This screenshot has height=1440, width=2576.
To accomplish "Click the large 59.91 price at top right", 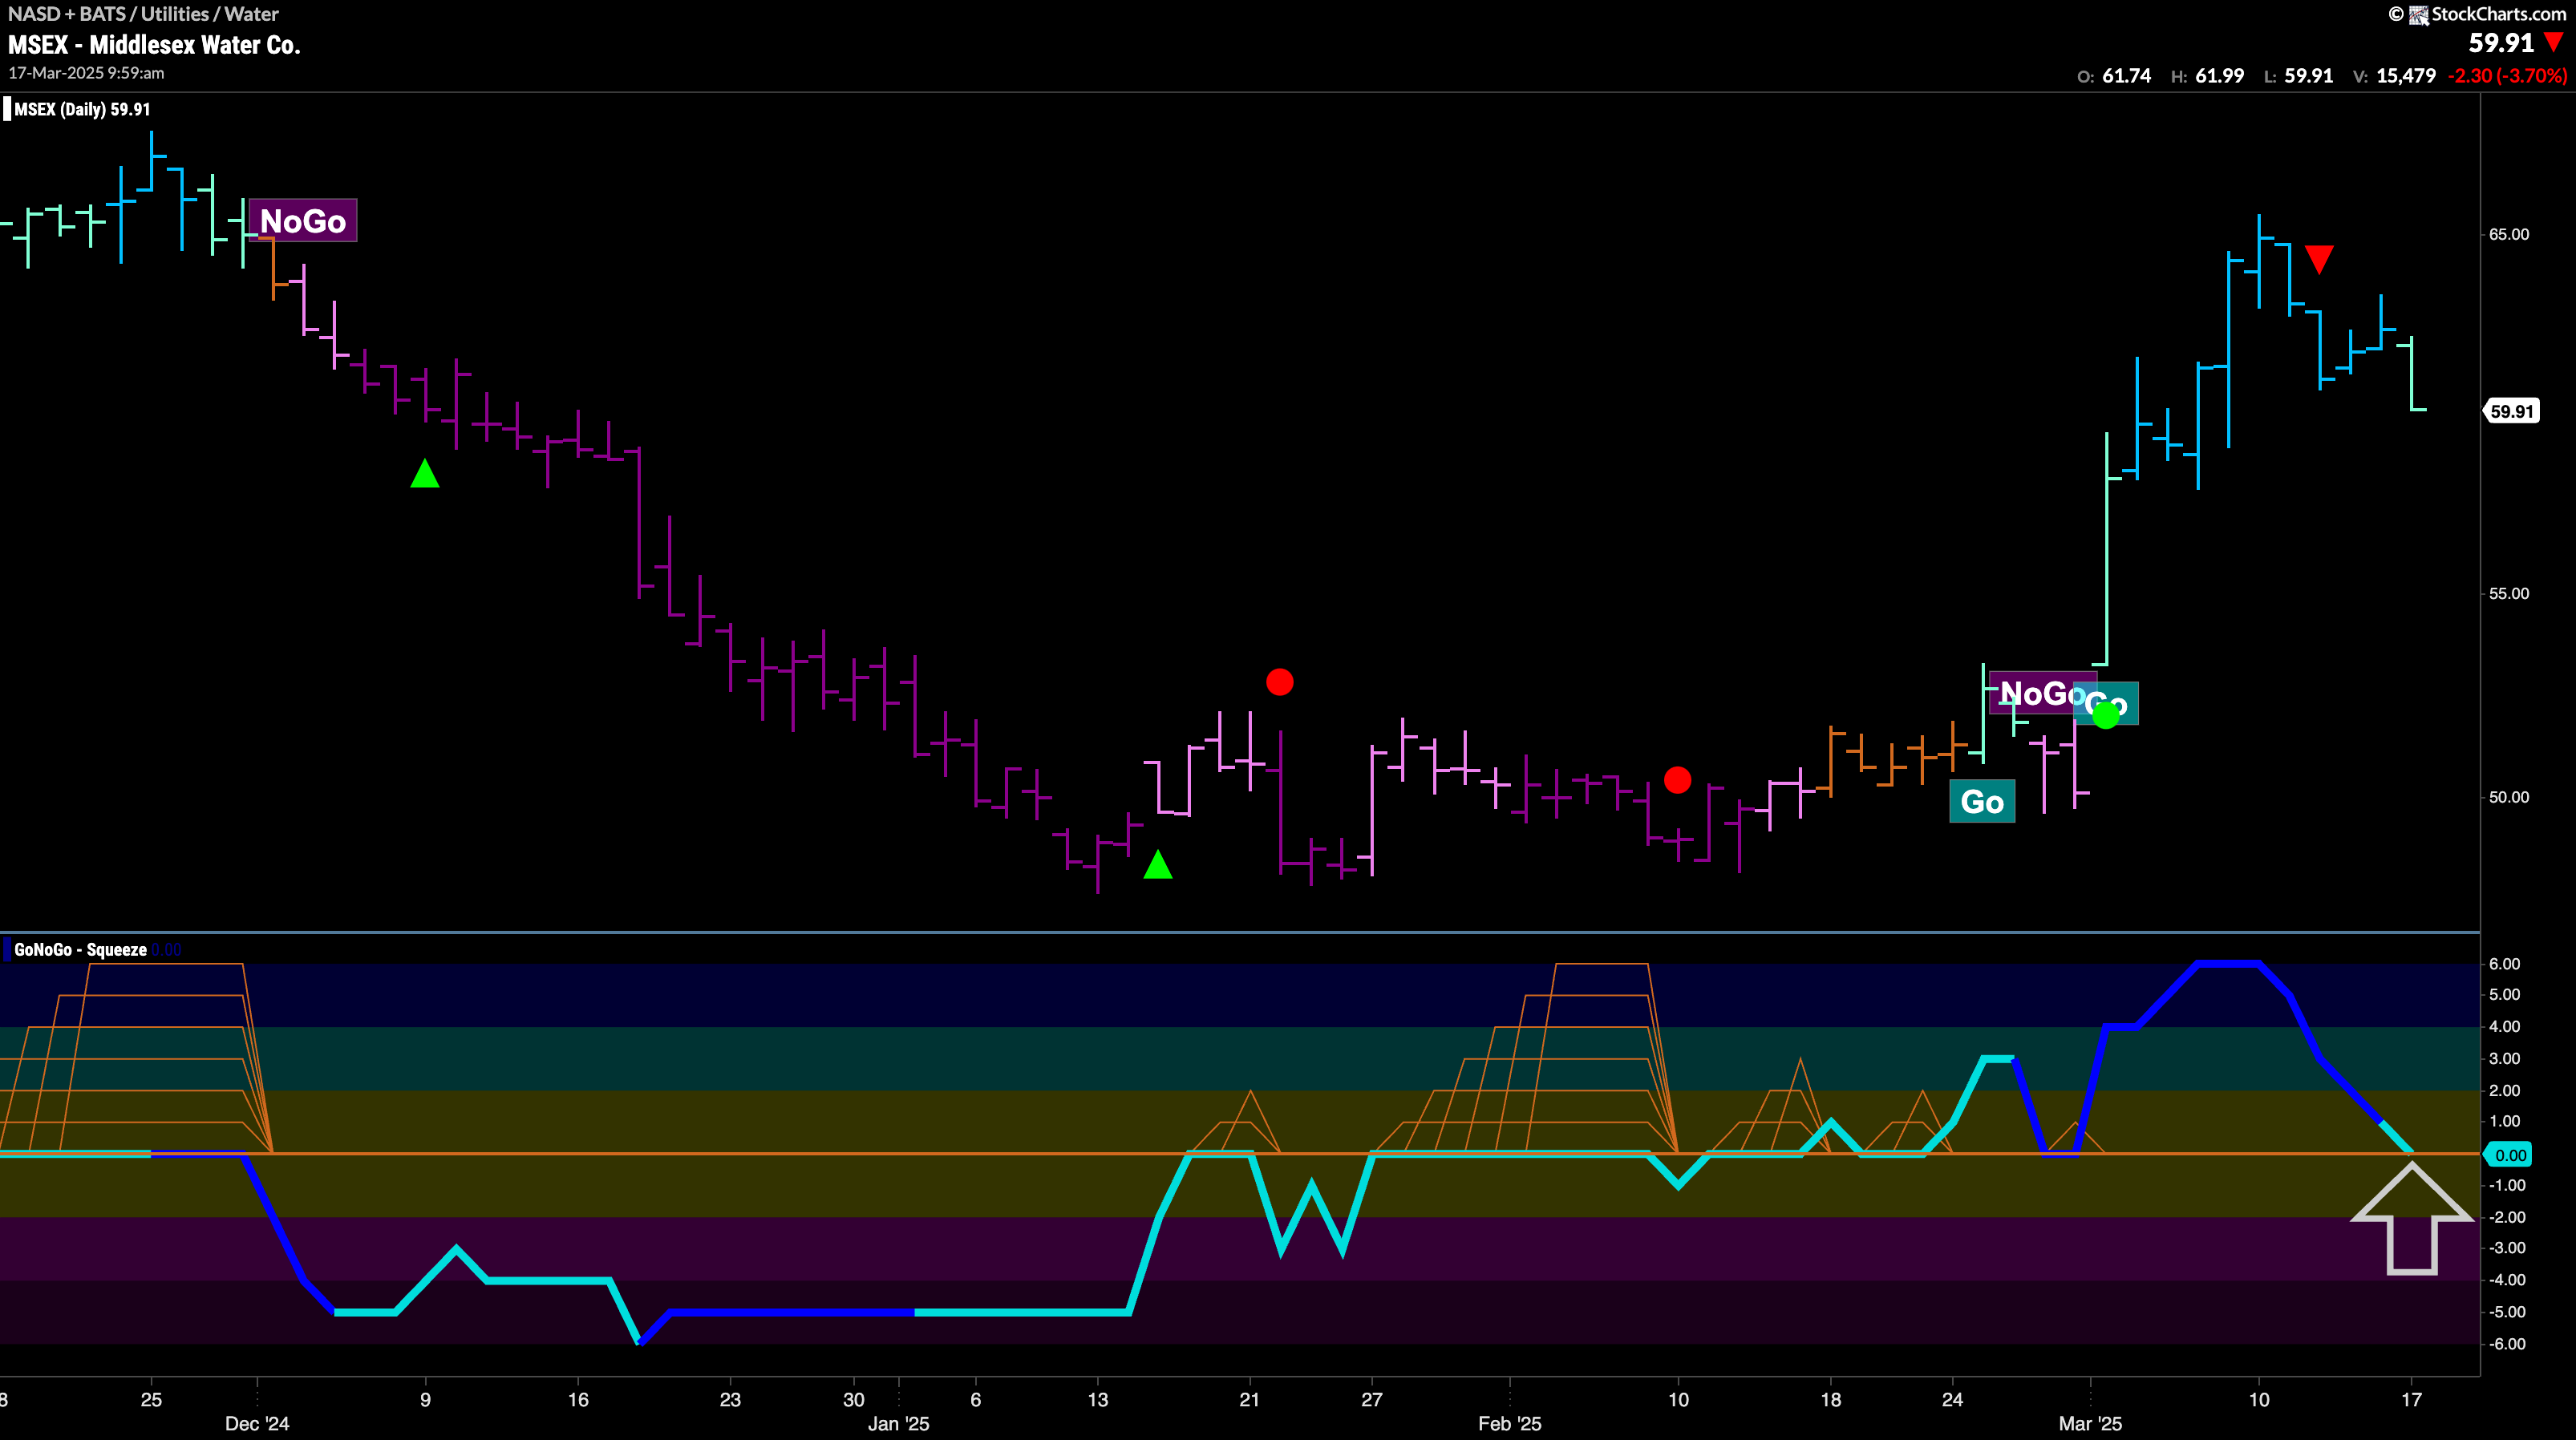I will pos(2501,43).
